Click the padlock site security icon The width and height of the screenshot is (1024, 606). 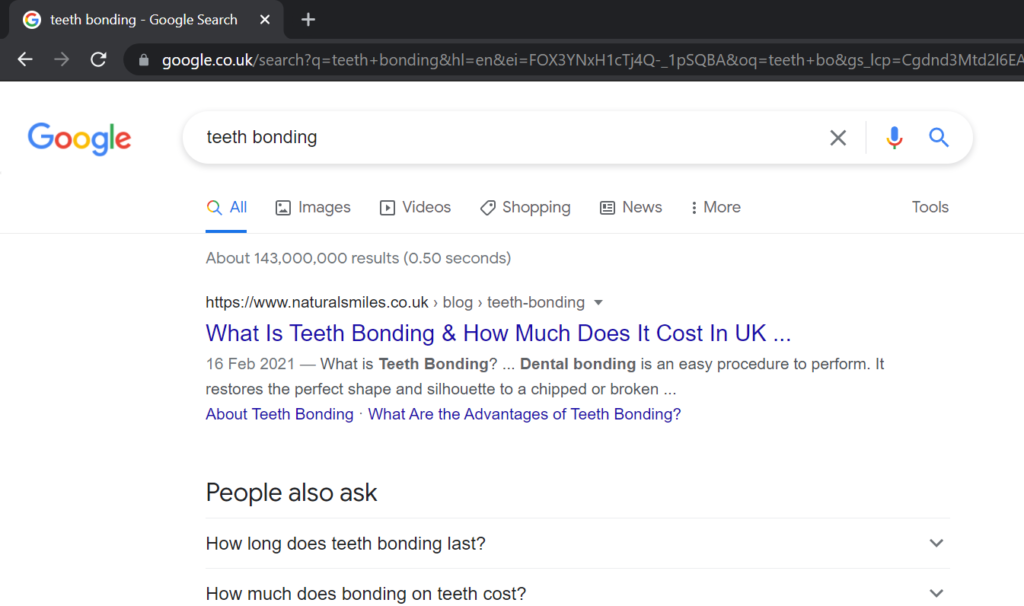[144, 60]
